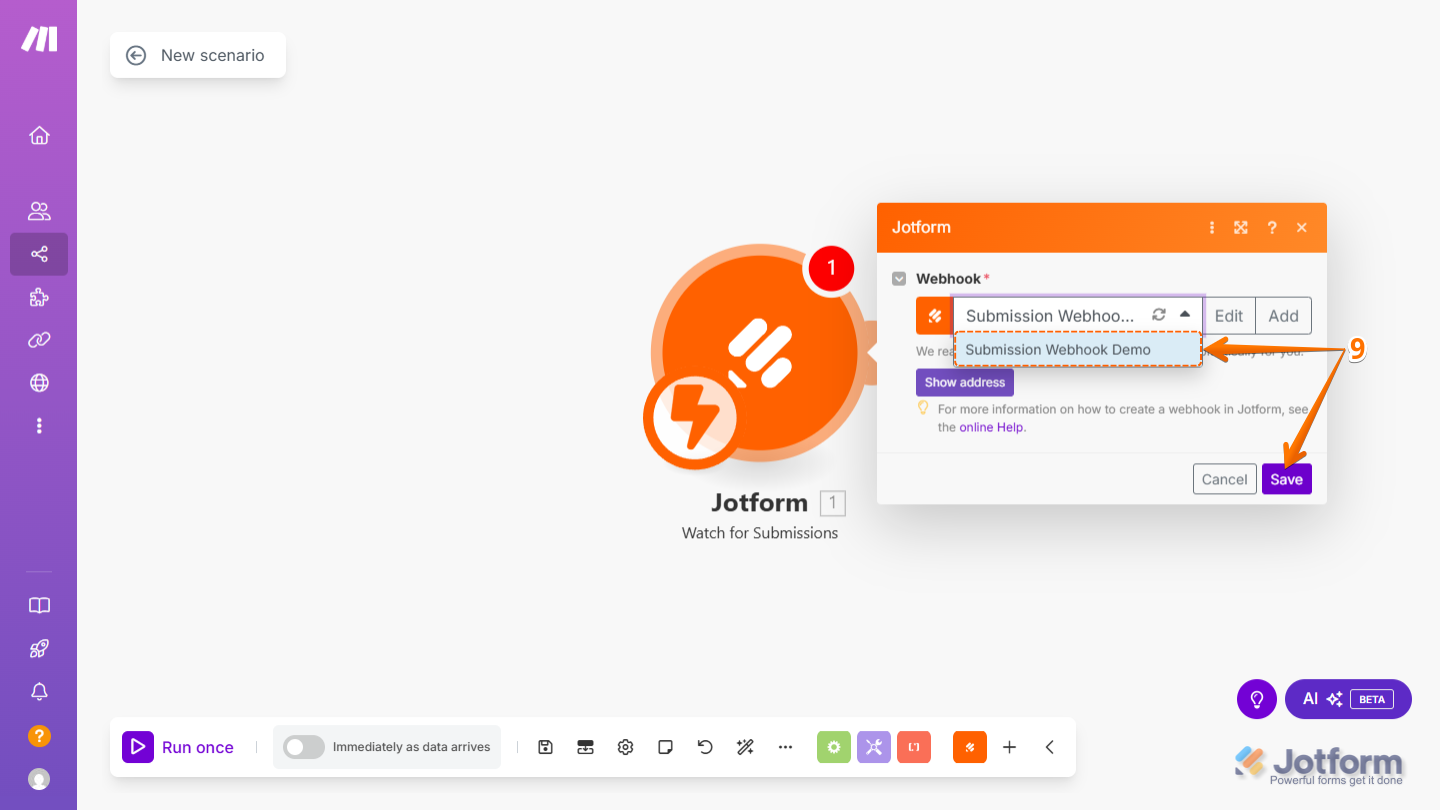Save the webhook configuration
Image resolution: width=1440 pixels, height=810 pixels.
coord(1286,478)
